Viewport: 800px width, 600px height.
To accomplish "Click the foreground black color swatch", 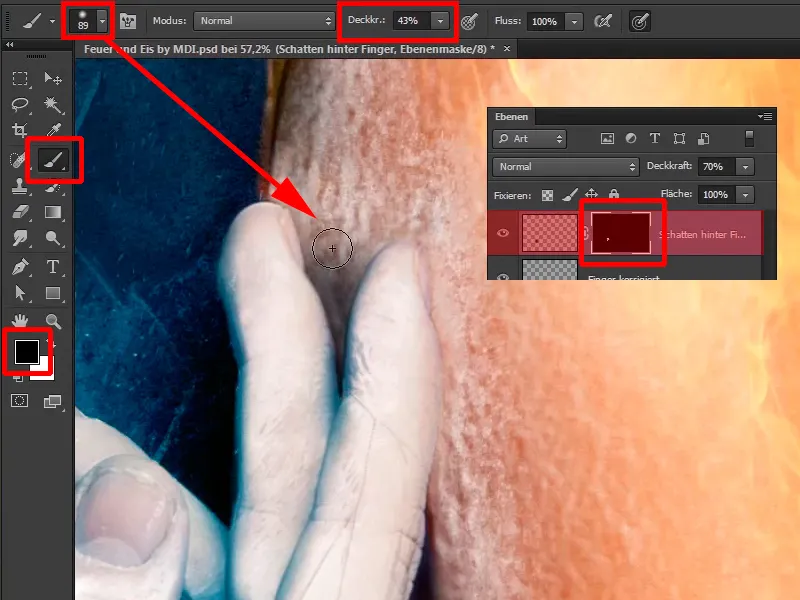I will 27,352.
